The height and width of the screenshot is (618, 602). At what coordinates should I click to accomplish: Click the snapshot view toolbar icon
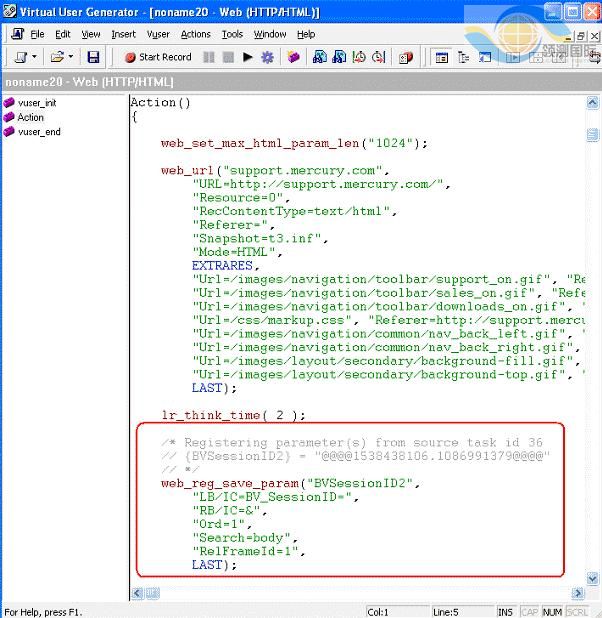pos(485,58)
